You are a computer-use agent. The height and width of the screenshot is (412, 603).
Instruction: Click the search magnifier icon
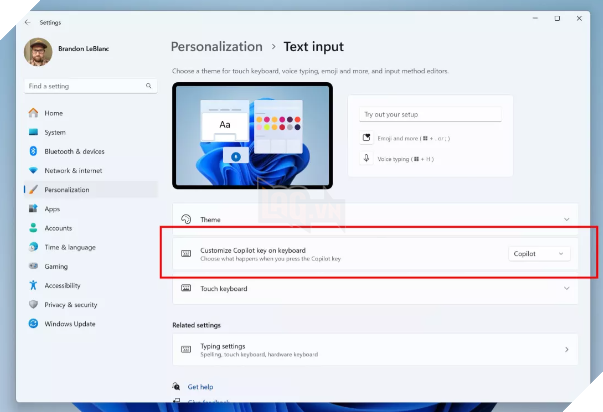click(x=148, y=86)
